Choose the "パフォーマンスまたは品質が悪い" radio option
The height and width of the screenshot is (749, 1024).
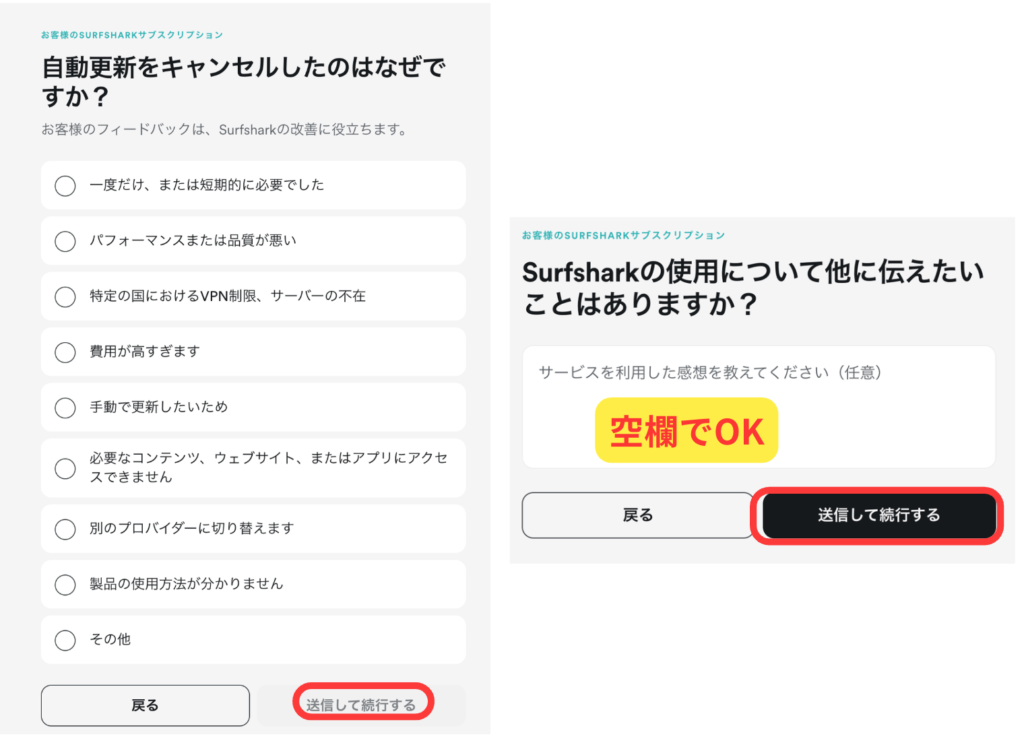(66, 241)
